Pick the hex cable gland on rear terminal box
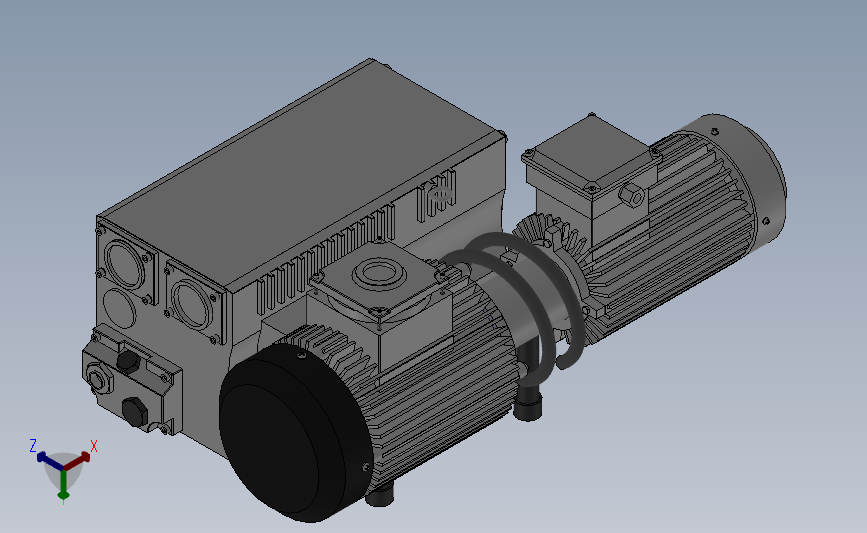This screenshot has height=533, width=867. (x=631, y=195)
